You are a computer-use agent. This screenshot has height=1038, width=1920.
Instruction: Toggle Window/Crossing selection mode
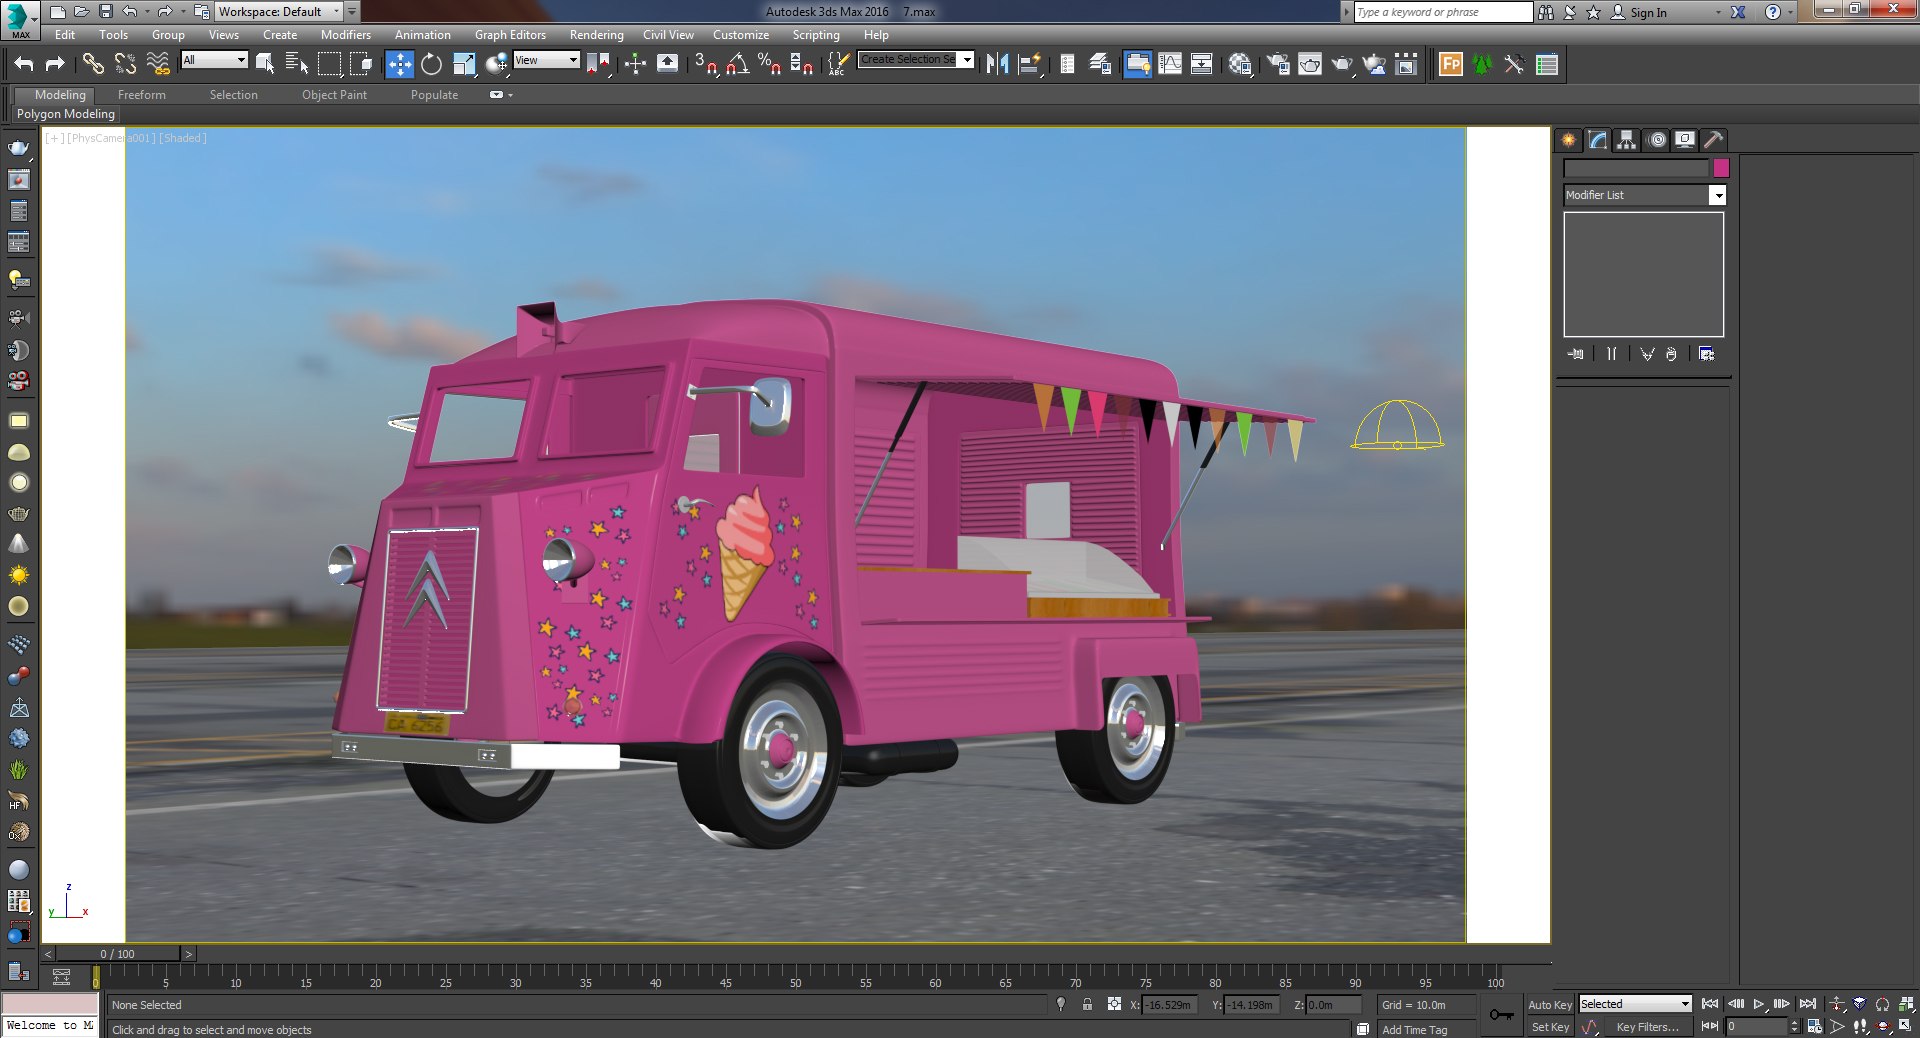tap(361, 64)
